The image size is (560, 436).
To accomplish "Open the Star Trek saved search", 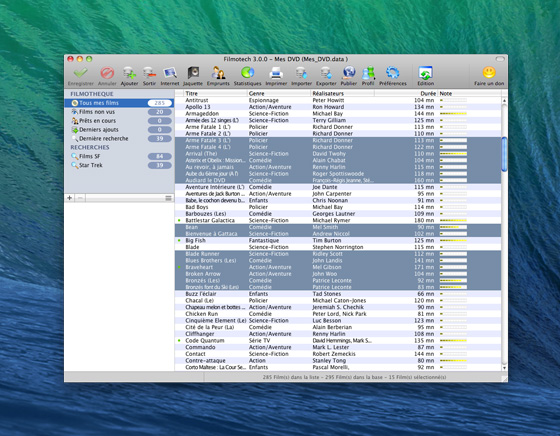I will [x=119, y=165].
